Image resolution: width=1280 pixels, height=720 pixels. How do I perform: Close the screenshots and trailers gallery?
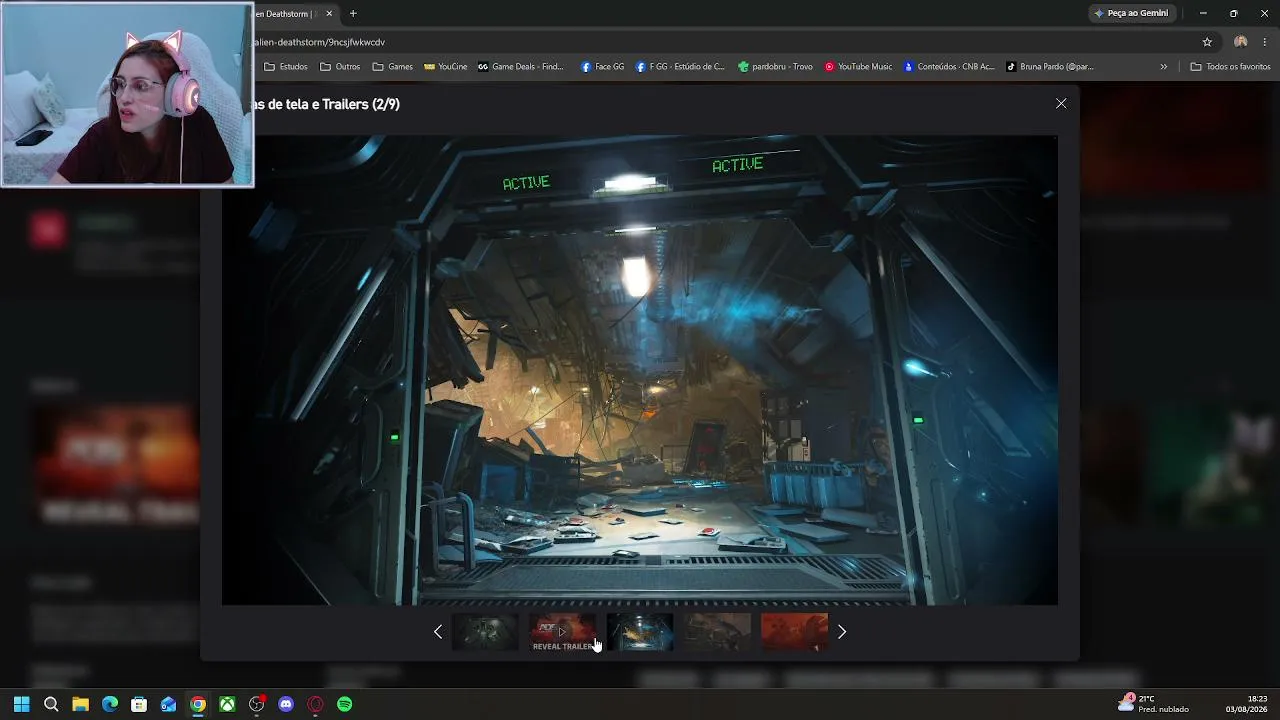[1061, 103]
